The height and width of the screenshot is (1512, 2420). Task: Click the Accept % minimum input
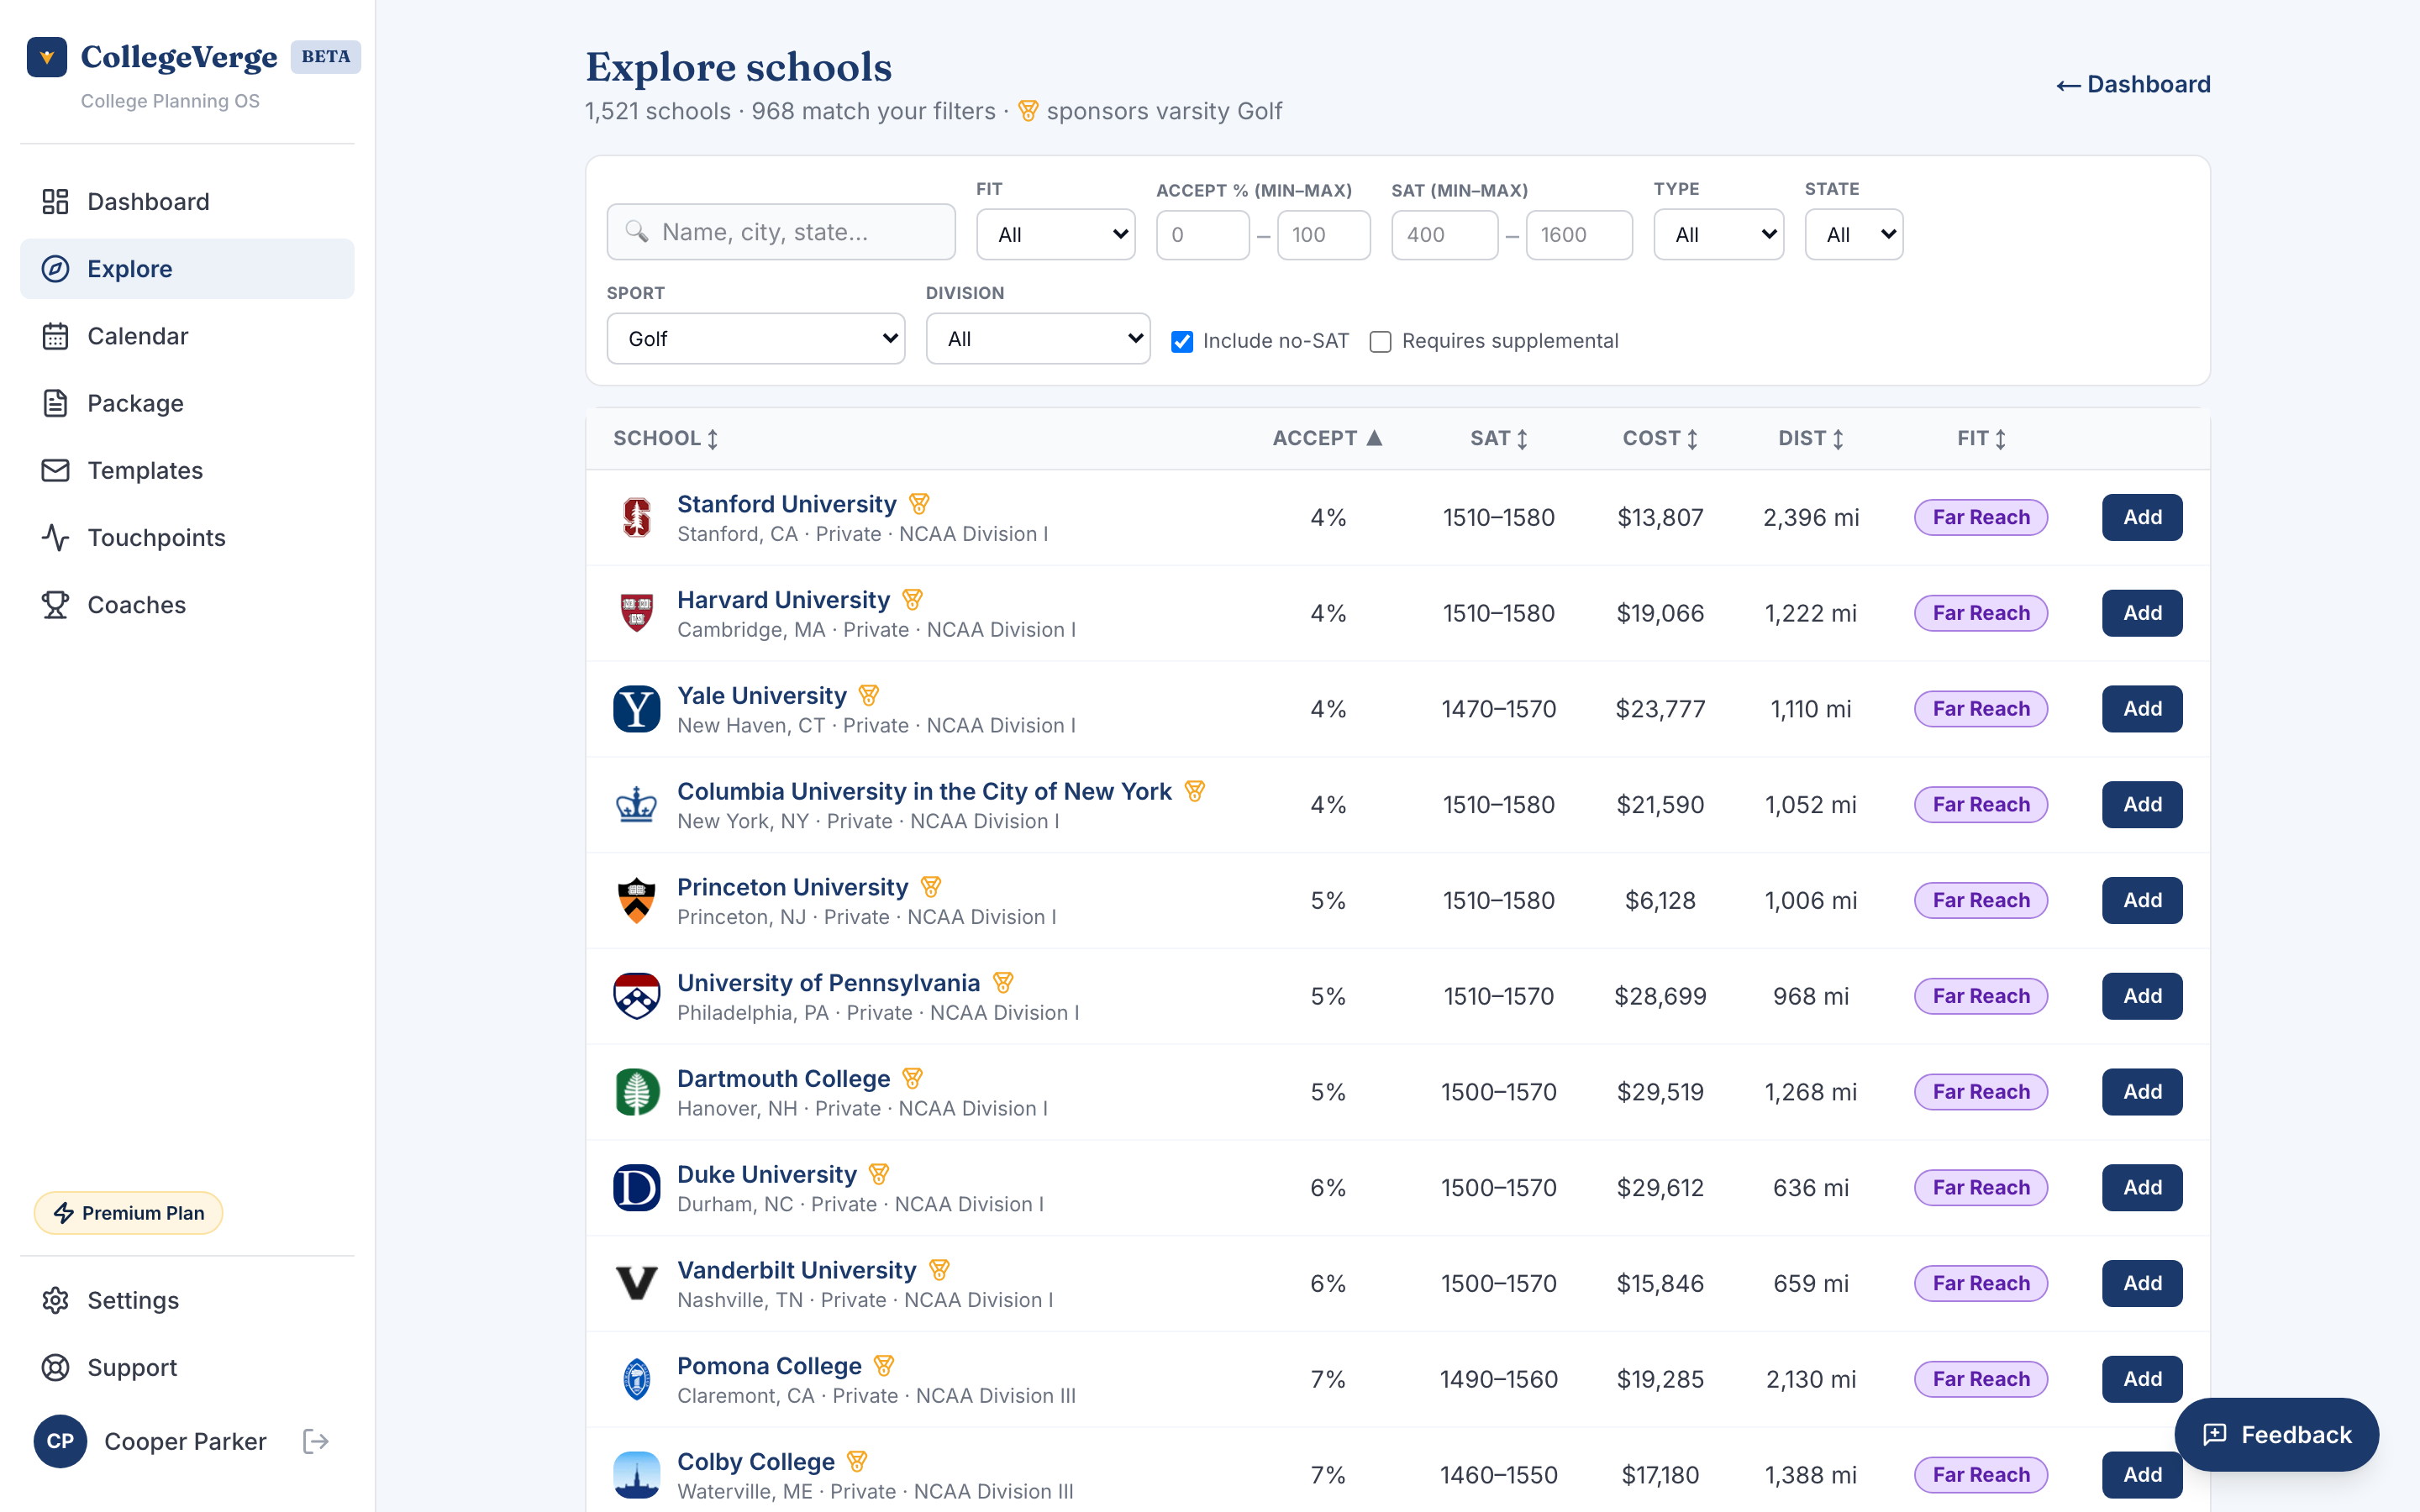(1203, 234)
